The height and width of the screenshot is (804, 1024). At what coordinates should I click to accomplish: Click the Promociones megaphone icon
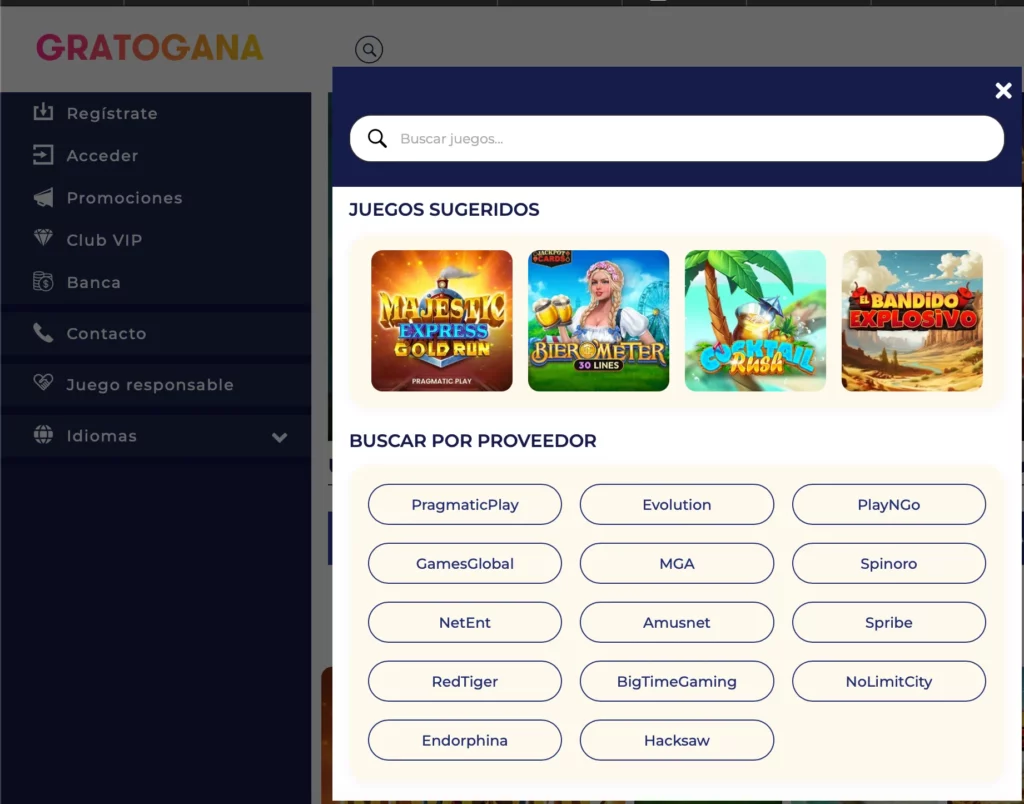43,197
